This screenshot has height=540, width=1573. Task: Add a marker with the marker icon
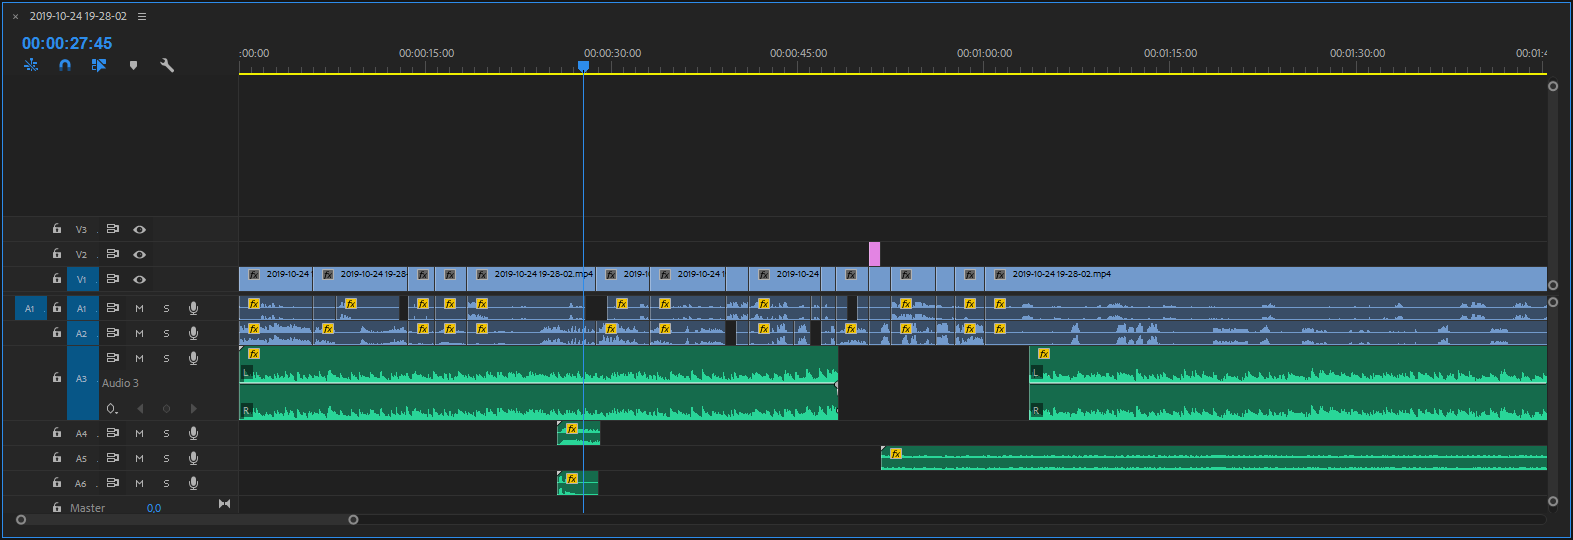coord(133,65)
